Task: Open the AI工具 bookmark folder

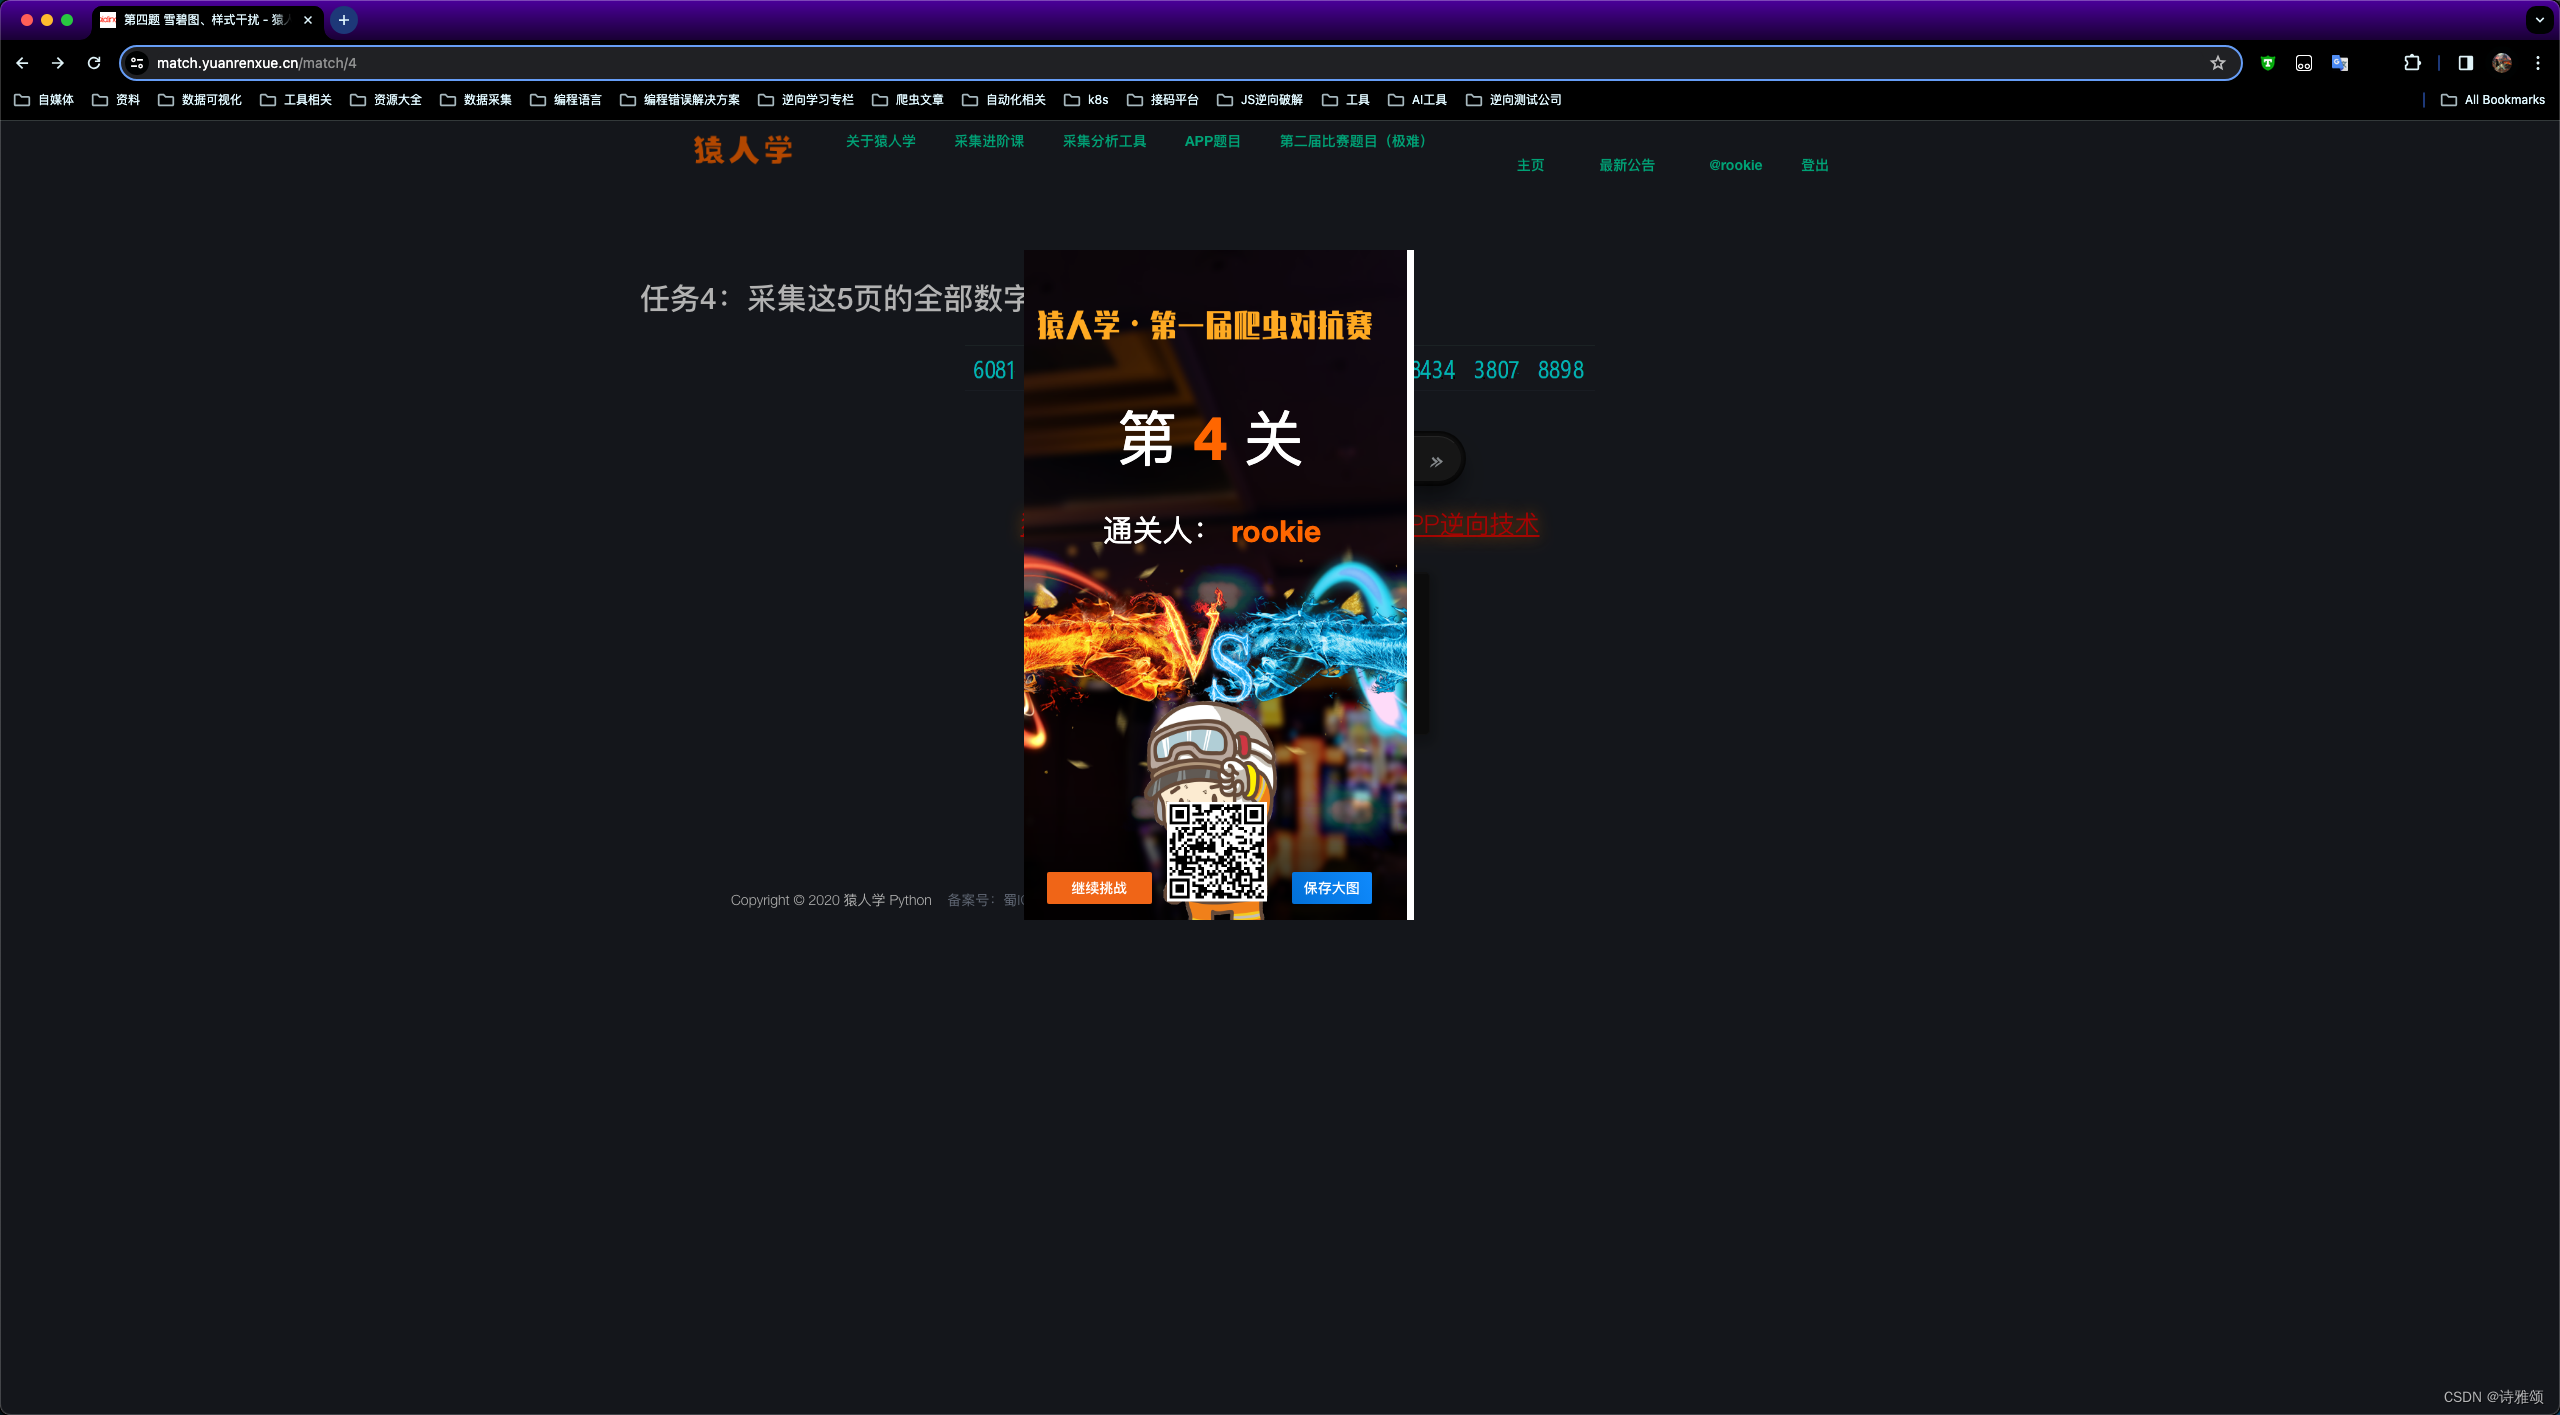Action: pyautogui.click(x=1418, y=100)
